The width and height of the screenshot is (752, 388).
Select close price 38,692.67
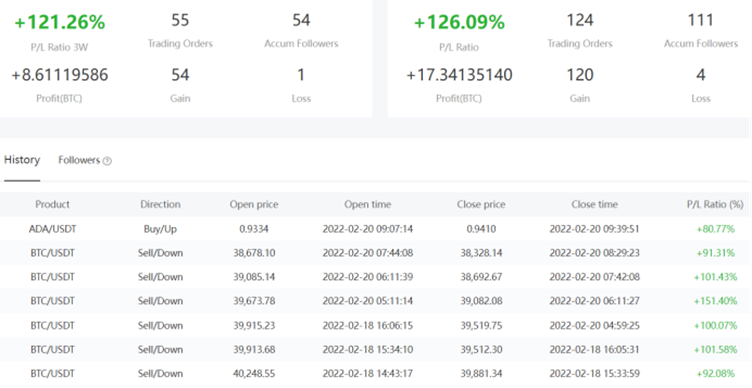pos(481,277)
